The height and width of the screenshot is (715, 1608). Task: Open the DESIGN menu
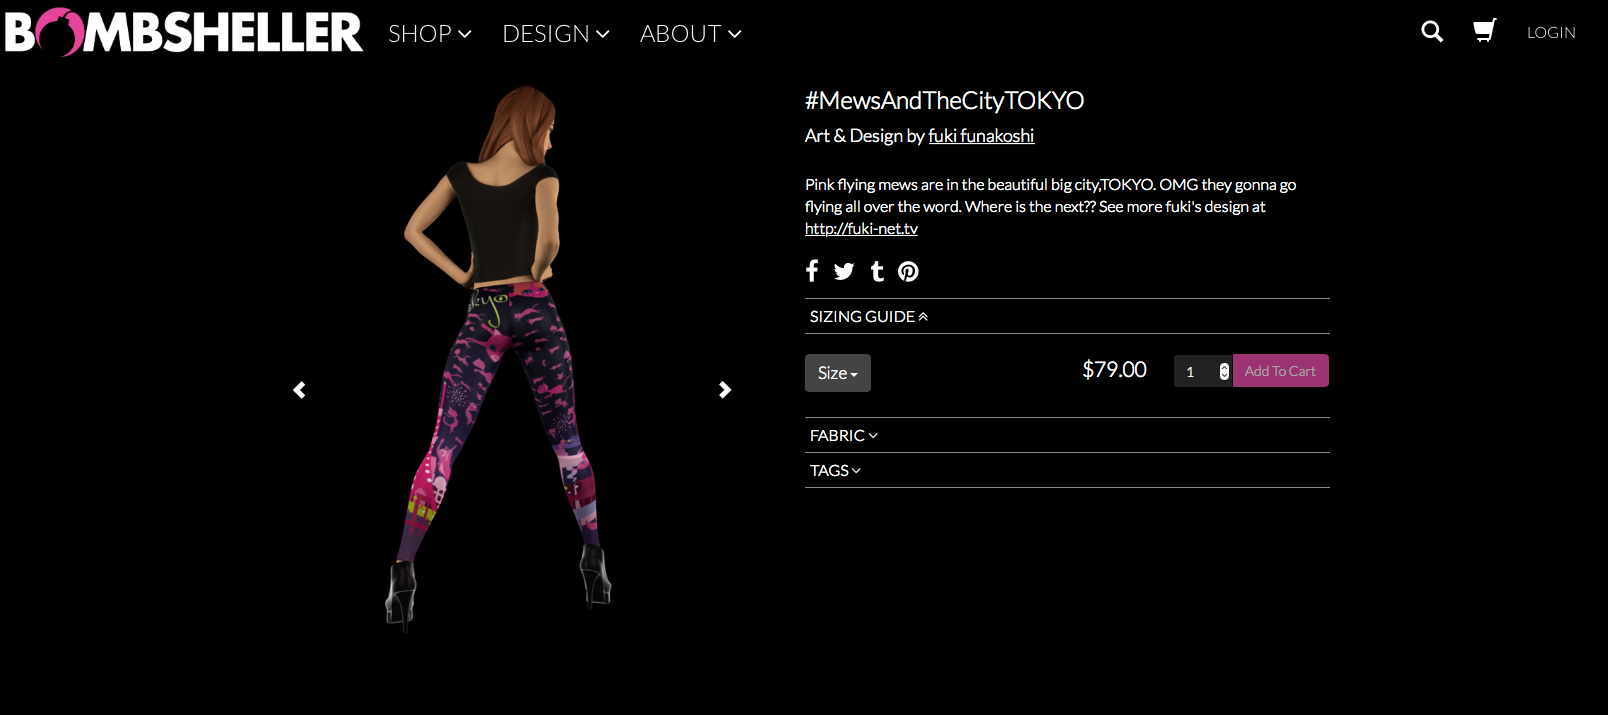coord(555,34)
